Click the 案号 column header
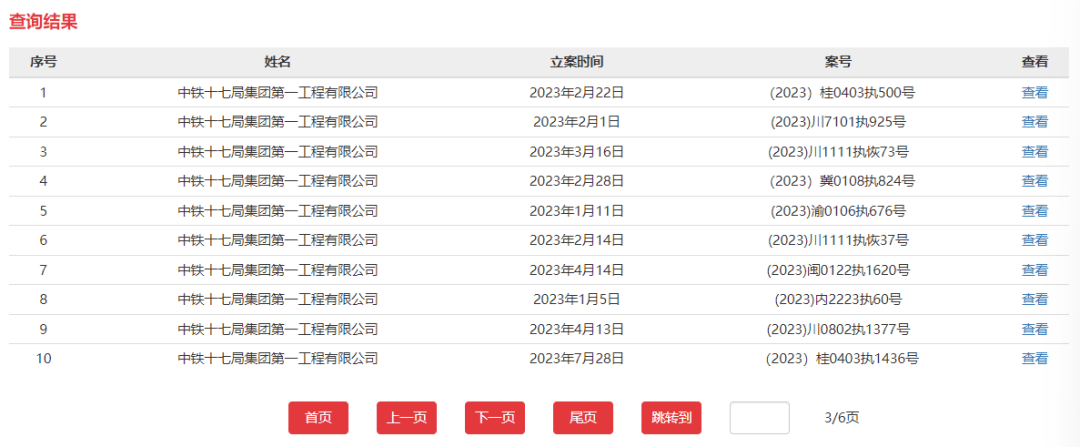 838,62
